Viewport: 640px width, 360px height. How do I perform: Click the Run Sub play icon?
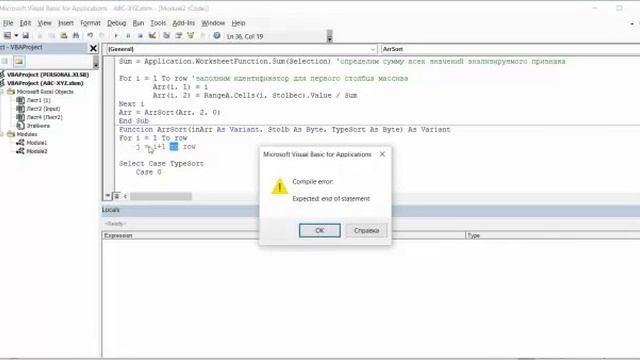coord(116,36)
